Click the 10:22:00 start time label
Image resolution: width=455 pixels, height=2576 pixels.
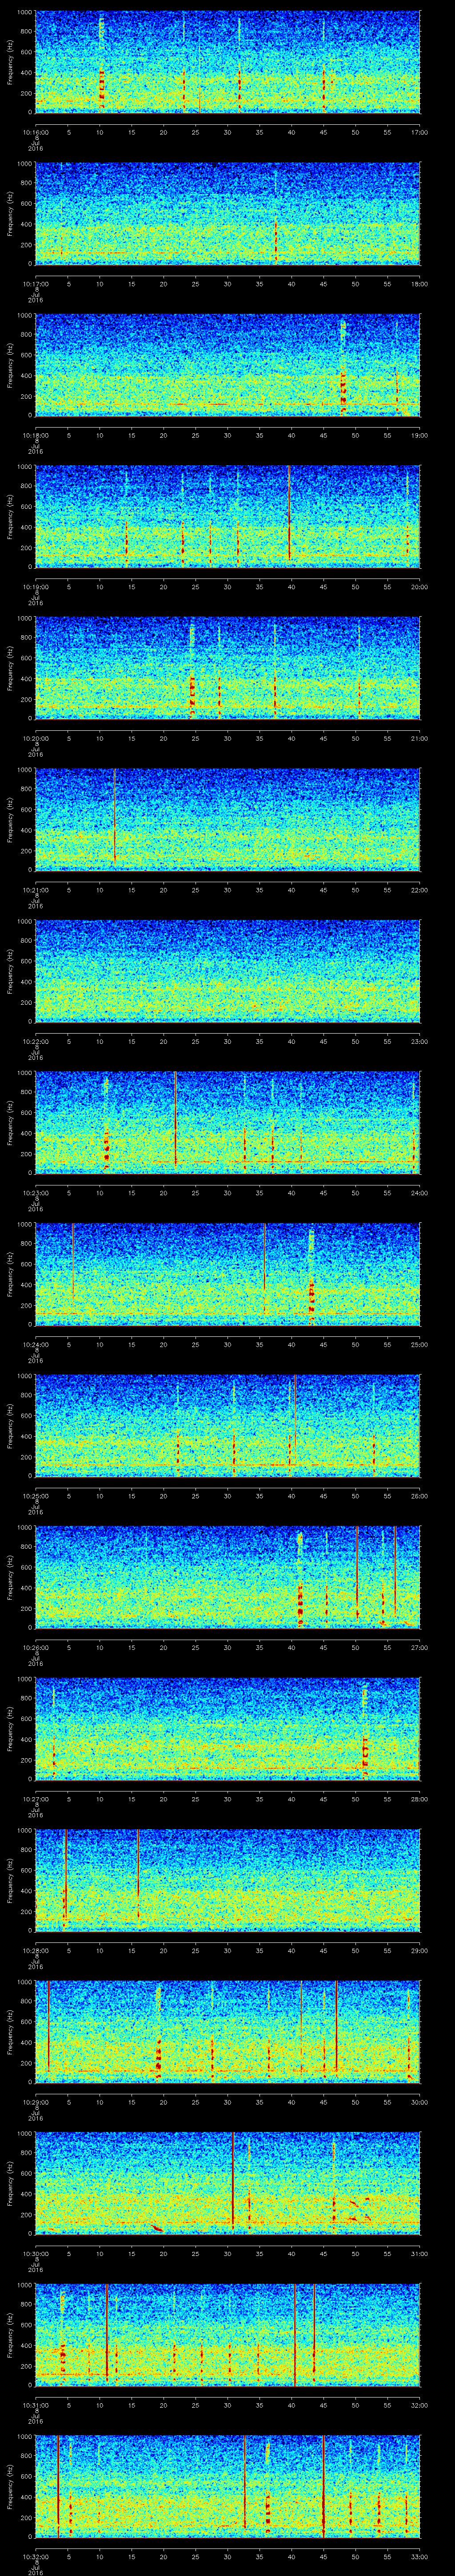pos(36,1041)
